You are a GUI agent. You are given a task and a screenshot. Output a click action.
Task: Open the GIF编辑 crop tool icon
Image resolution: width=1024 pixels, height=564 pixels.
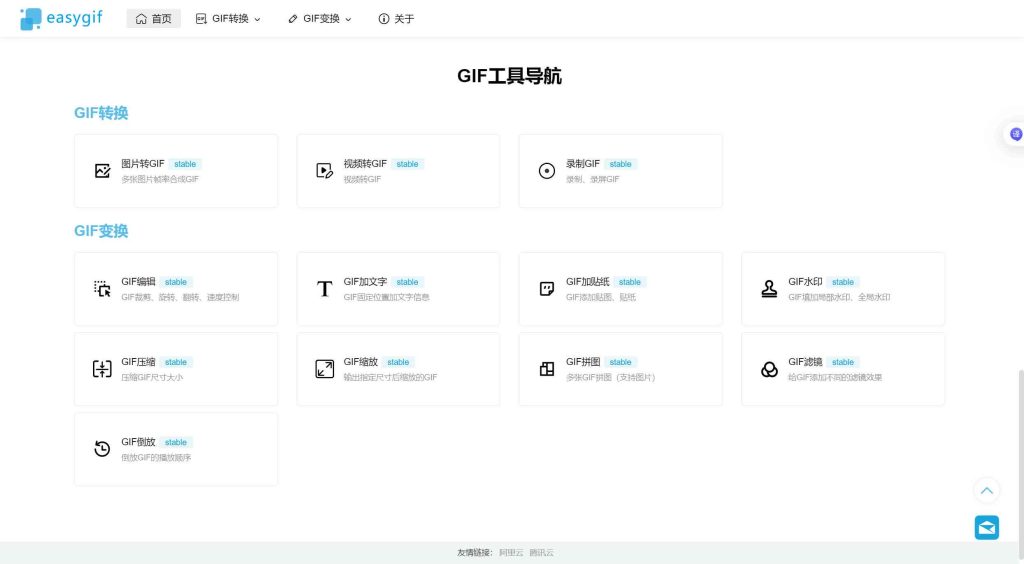(102, 289)
